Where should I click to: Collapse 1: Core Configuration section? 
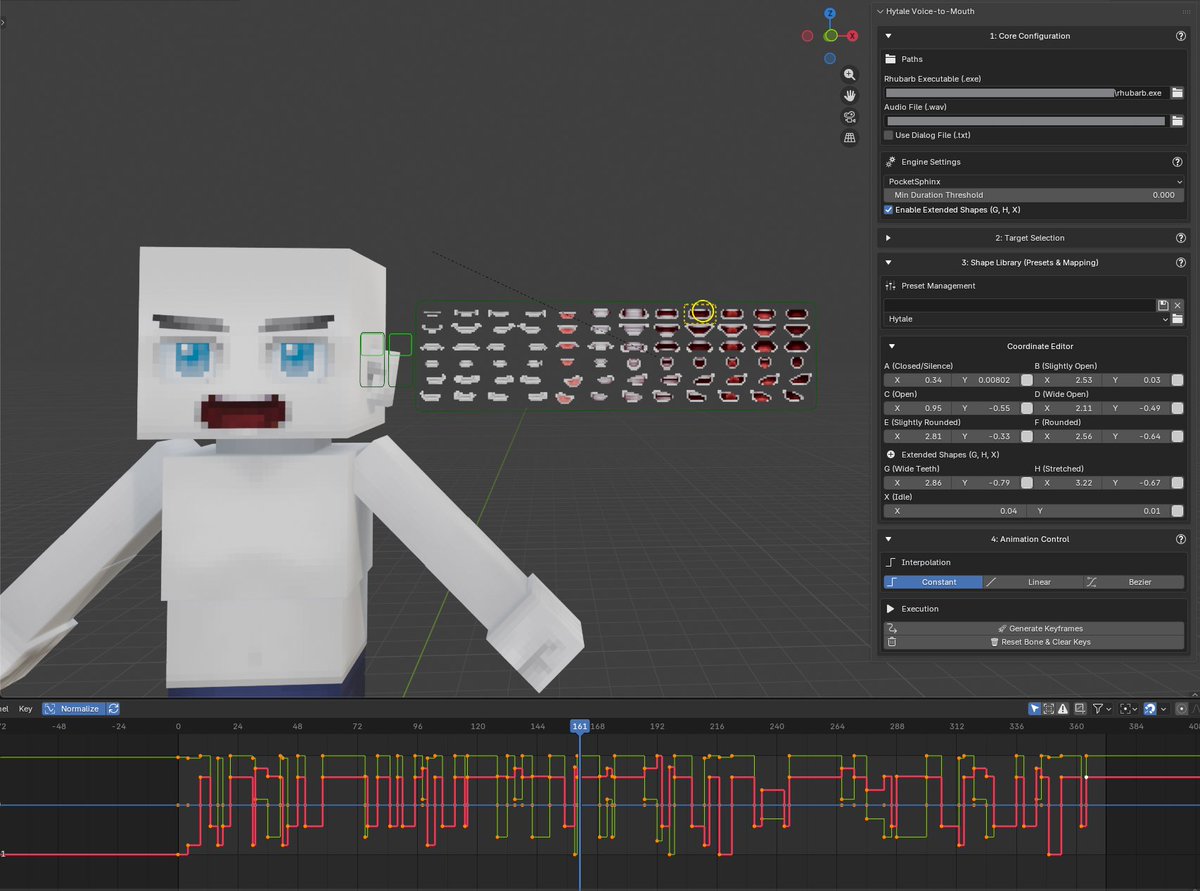[889, 36]
